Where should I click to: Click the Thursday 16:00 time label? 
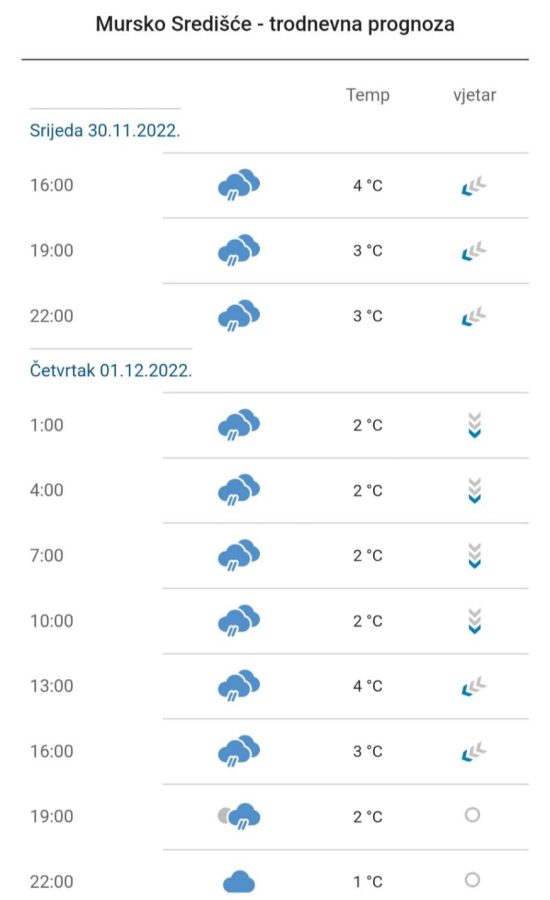[52, 751]
